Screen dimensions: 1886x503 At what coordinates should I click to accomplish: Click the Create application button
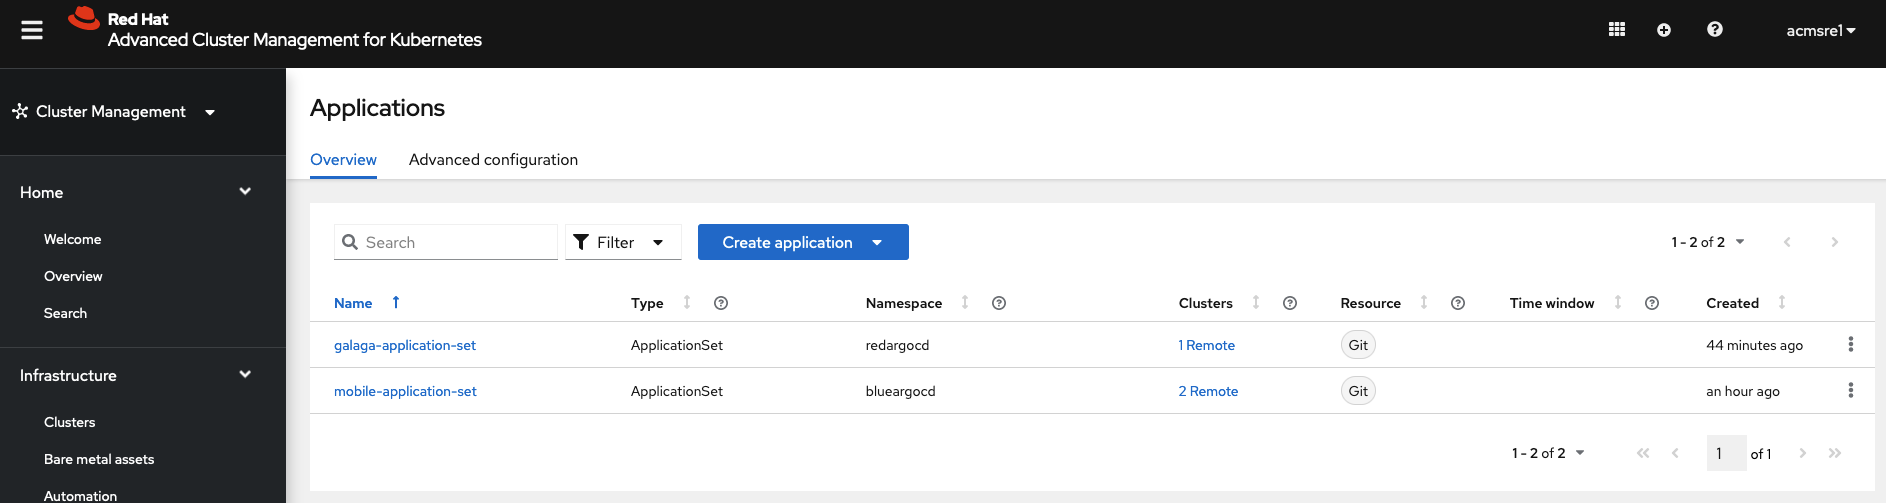coord(803,242)
